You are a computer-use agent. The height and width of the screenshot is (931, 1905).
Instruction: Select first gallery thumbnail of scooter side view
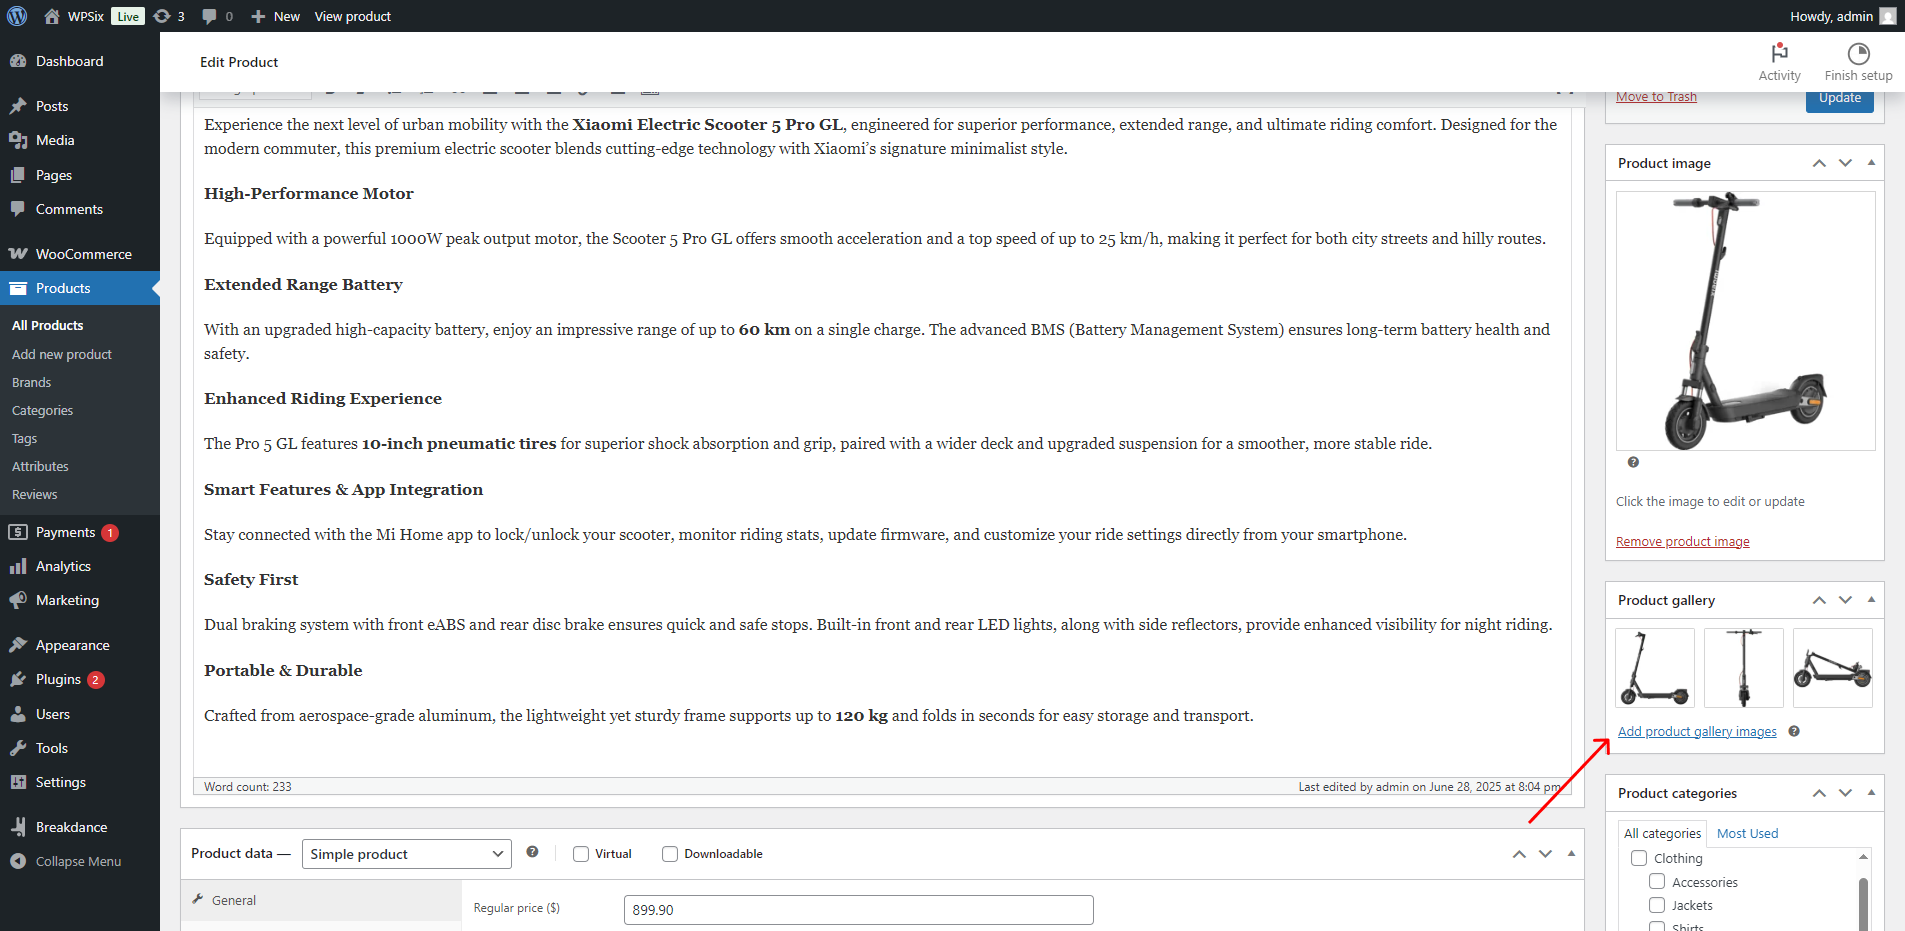pos(1655,668)
